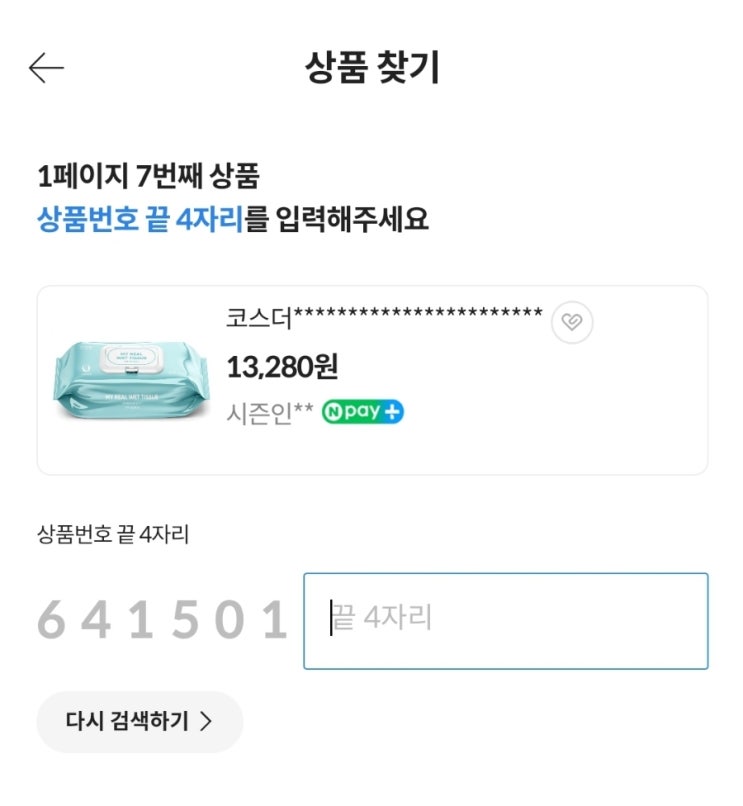Open the masked 코스더 product name
Viewport: 743px width, 806px height.
[x=384, y=317]
